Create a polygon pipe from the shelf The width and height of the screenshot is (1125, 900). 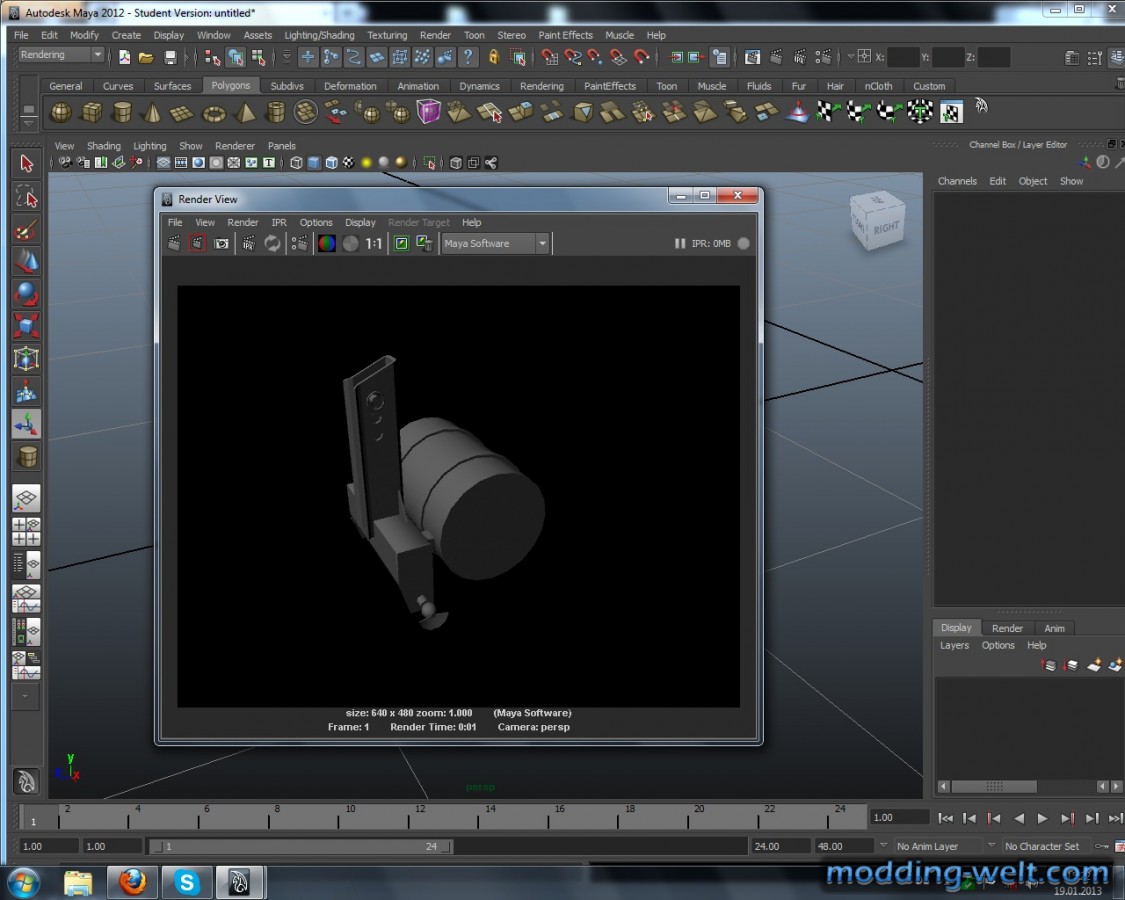(276, 113)
